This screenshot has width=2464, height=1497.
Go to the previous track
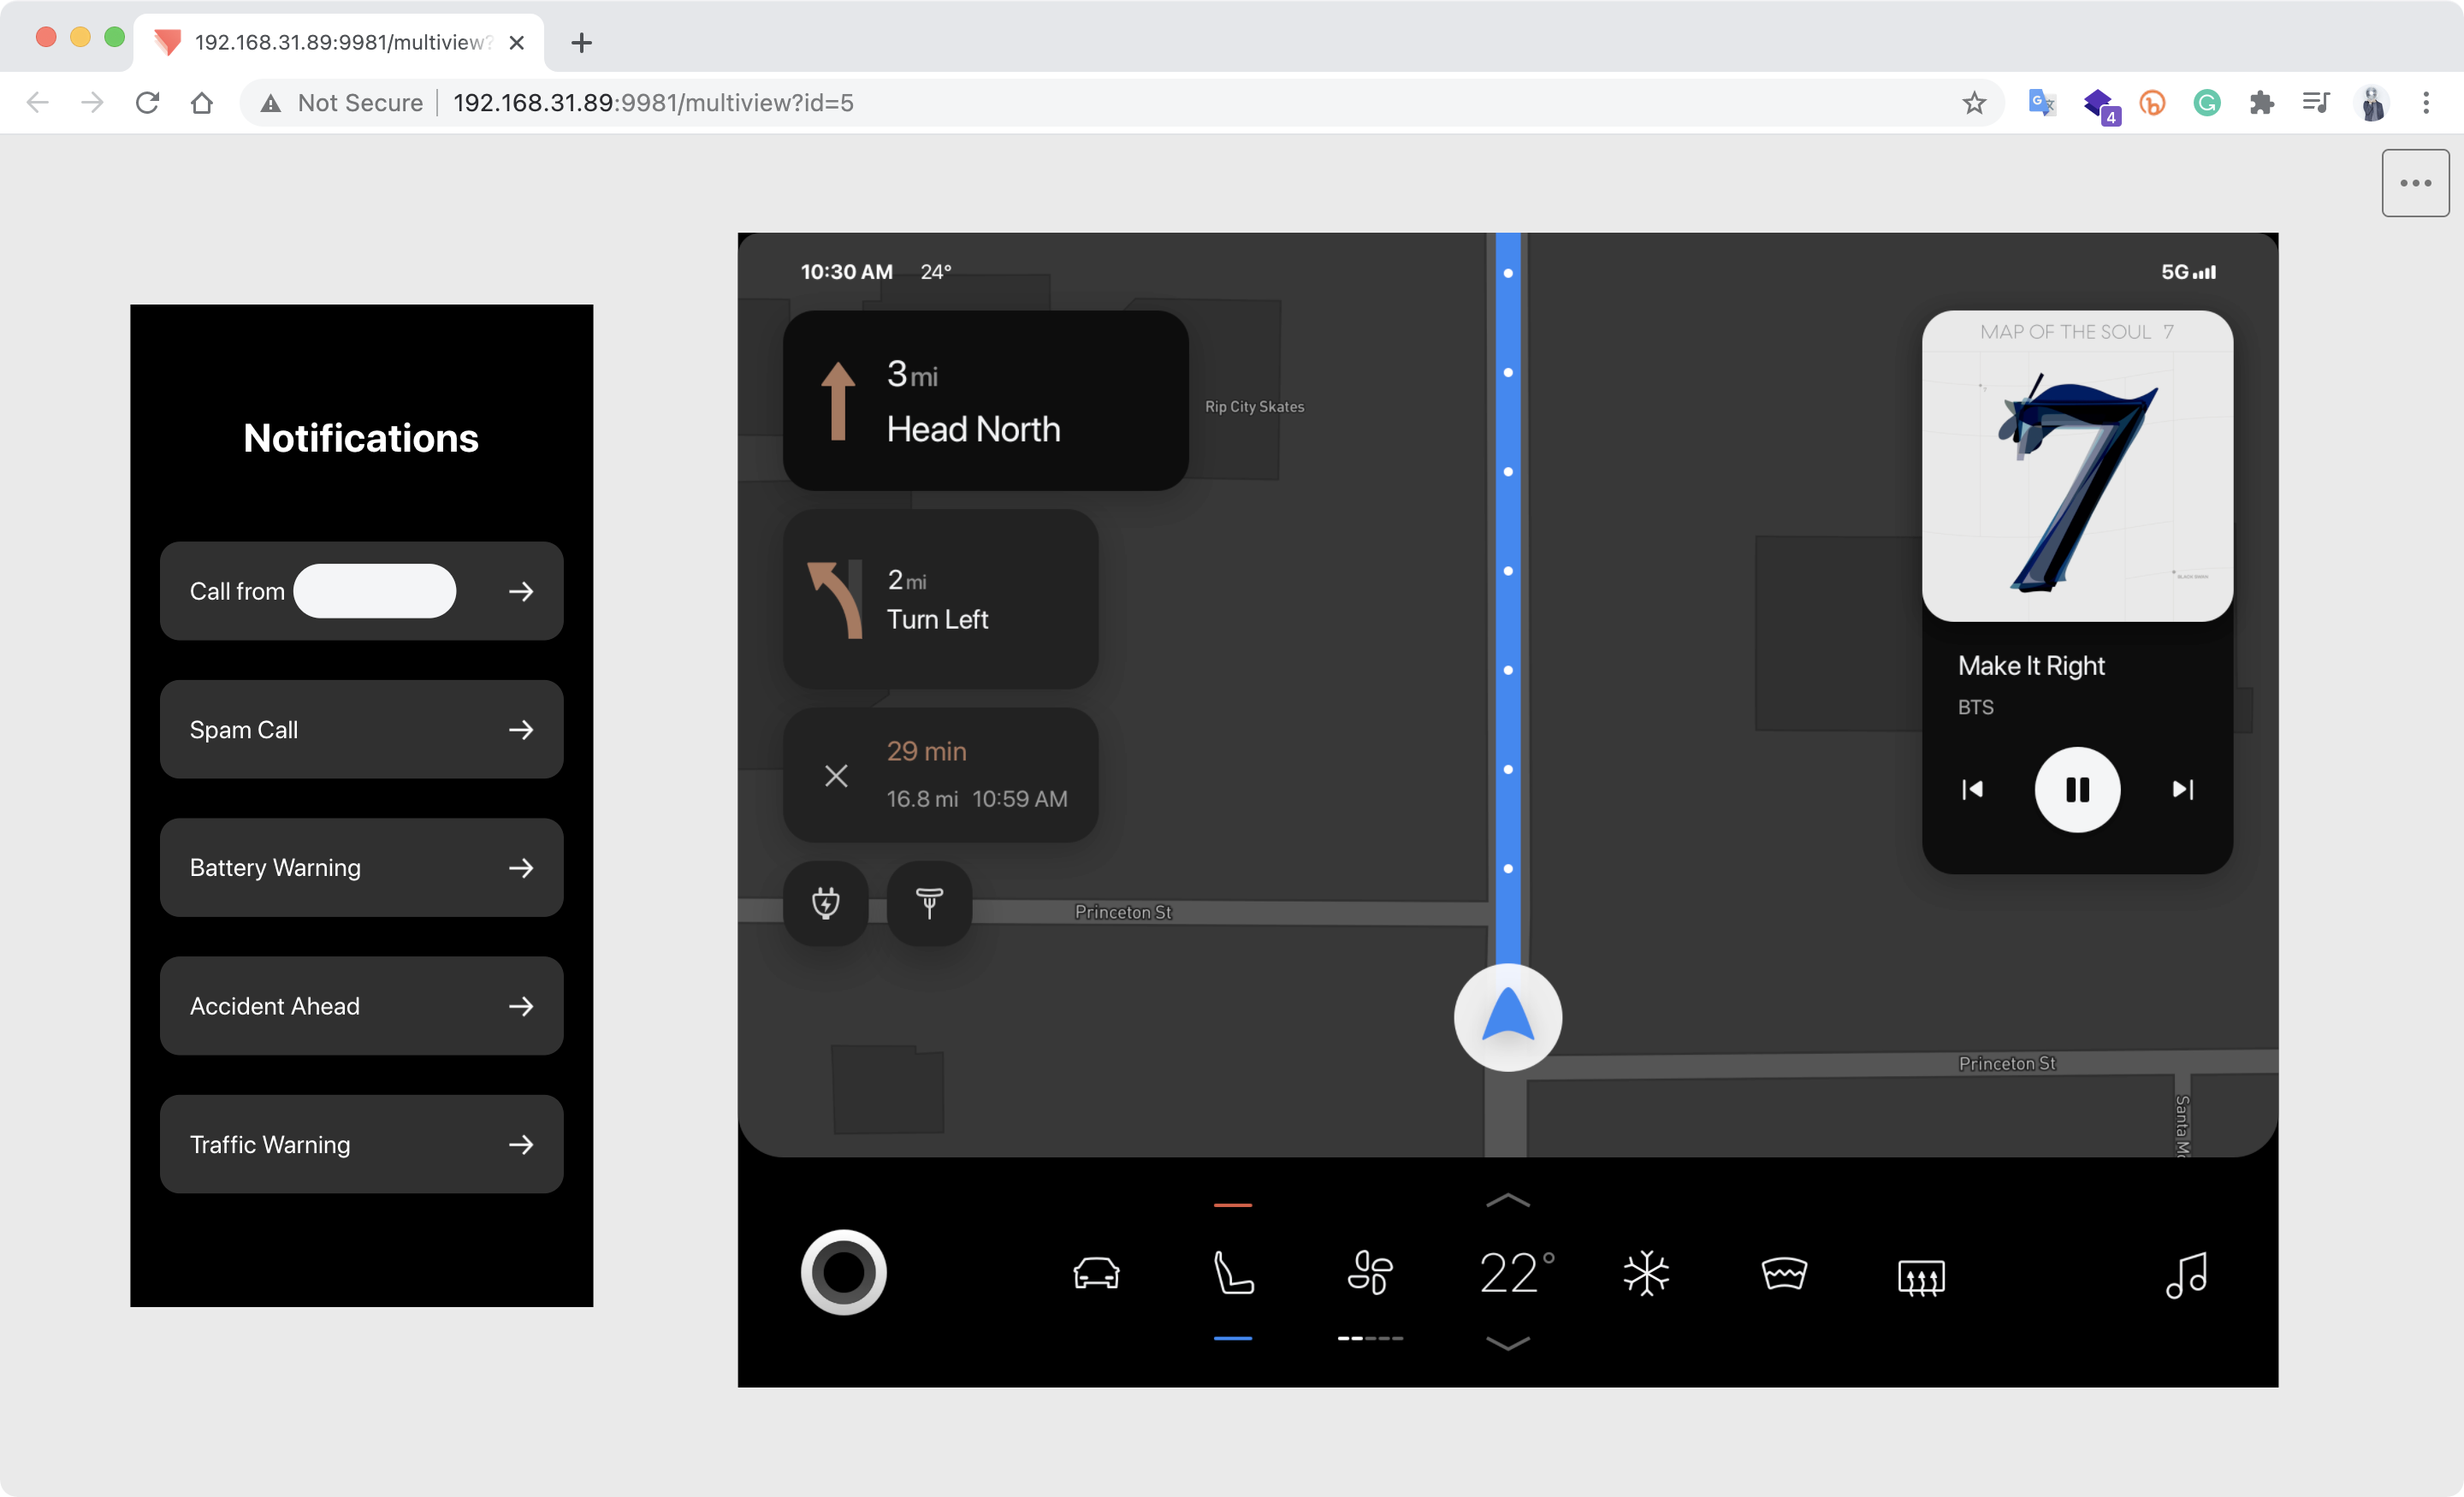[1972, 790]
